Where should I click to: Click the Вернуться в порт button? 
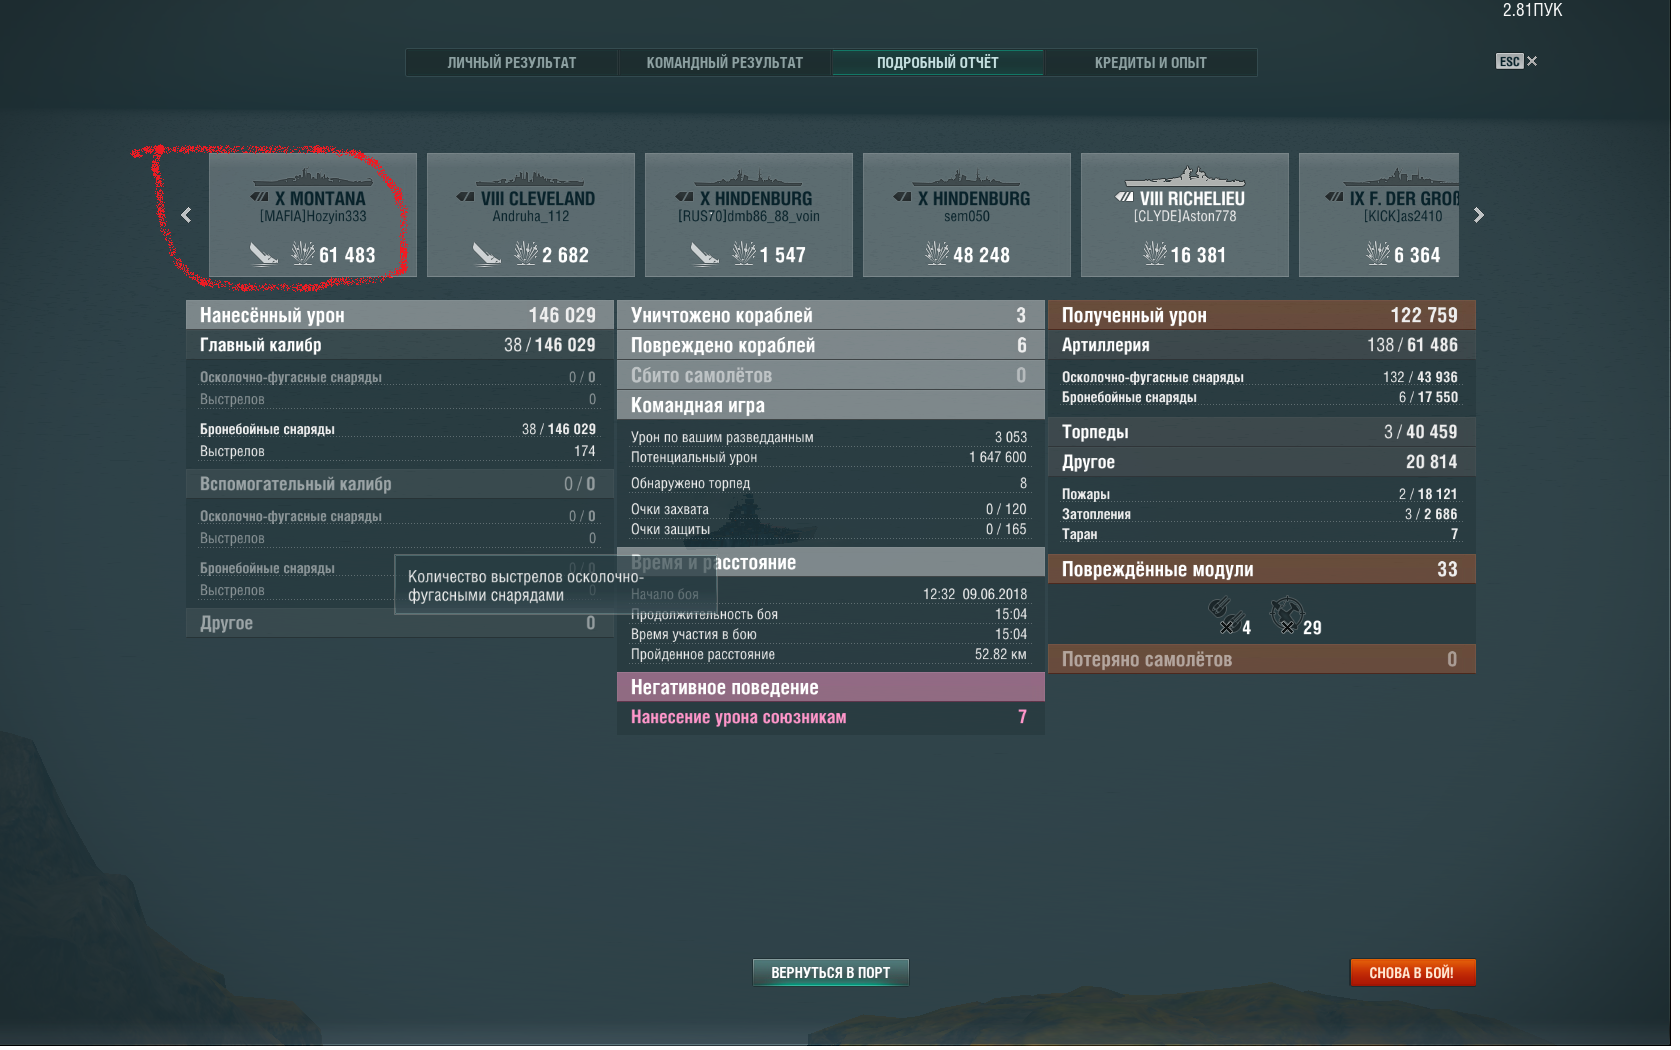pos(831,972)
